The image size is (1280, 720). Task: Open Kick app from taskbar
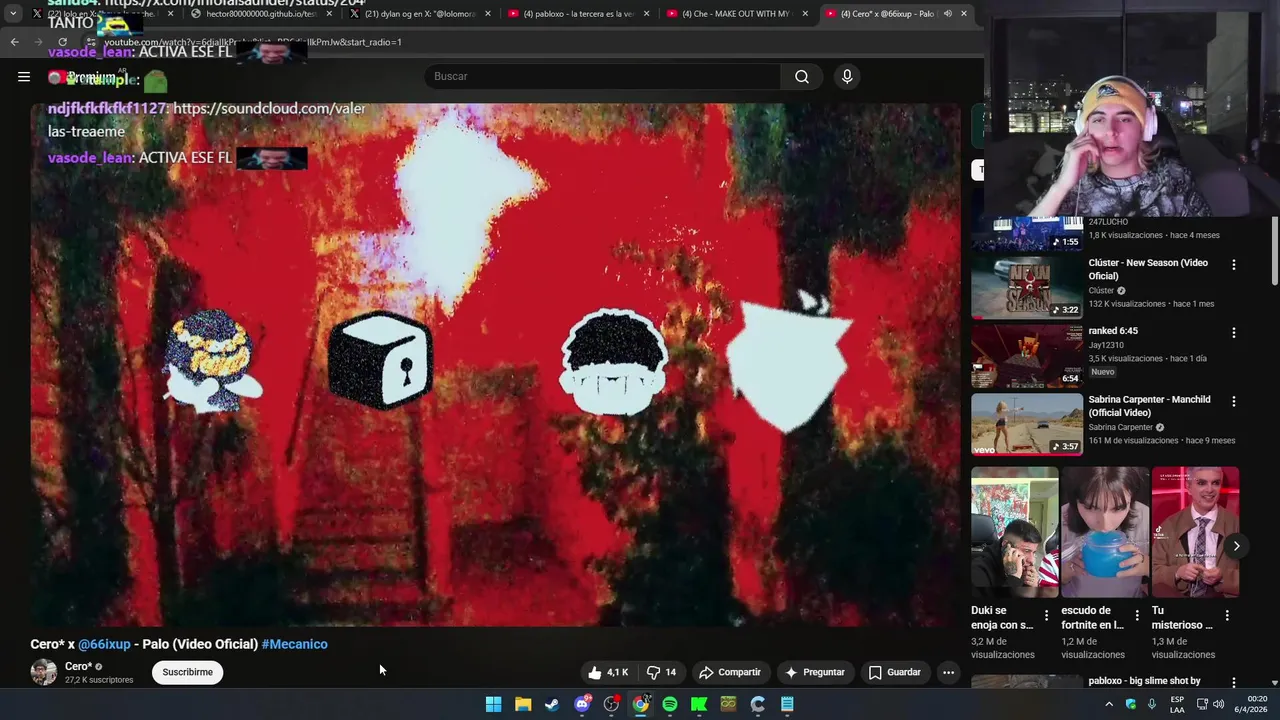[x=699, y=704]
